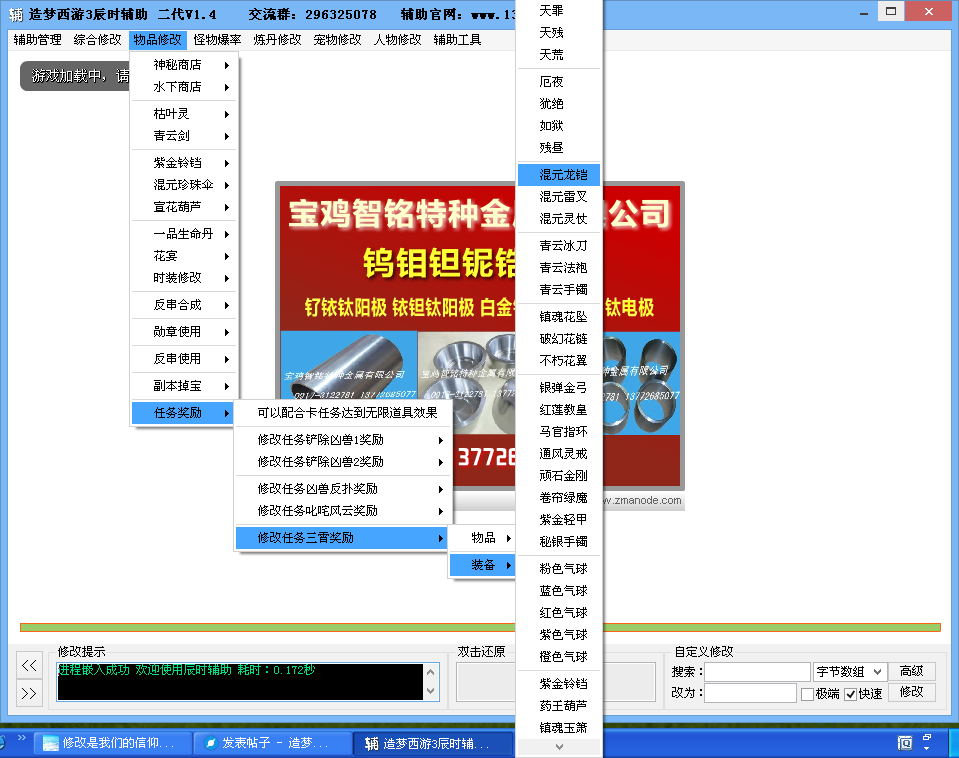Uncheck the 快速 checkbox
The image size is (959, 758).
(851, 694)
